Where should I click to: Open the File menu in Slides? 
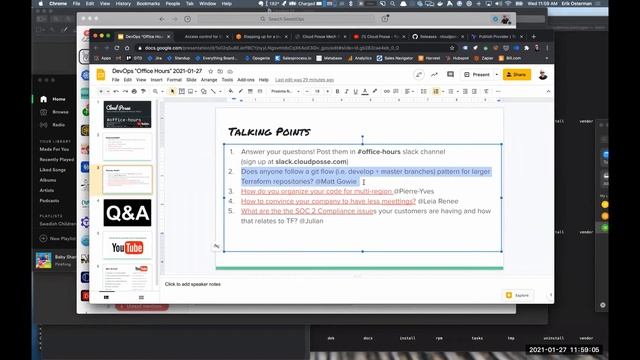point(116,80)
